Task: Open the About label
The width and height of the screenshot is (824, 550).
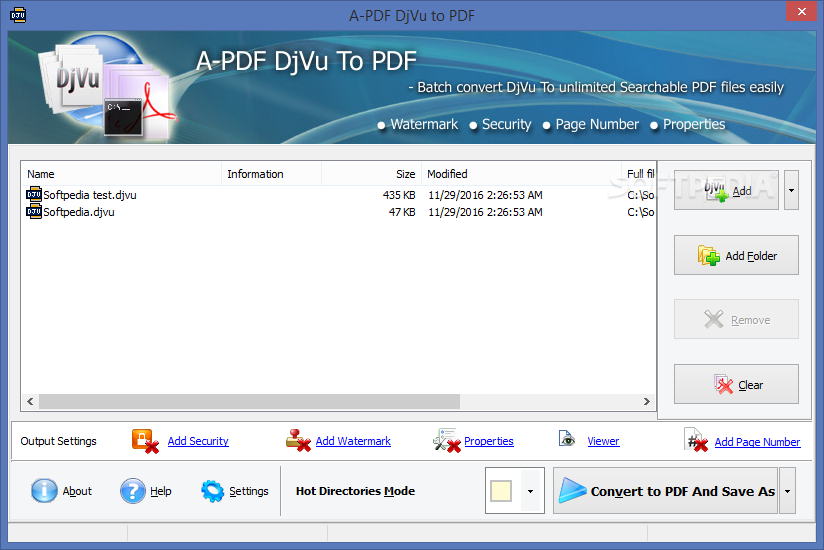Action: click(x=77, y=491)
